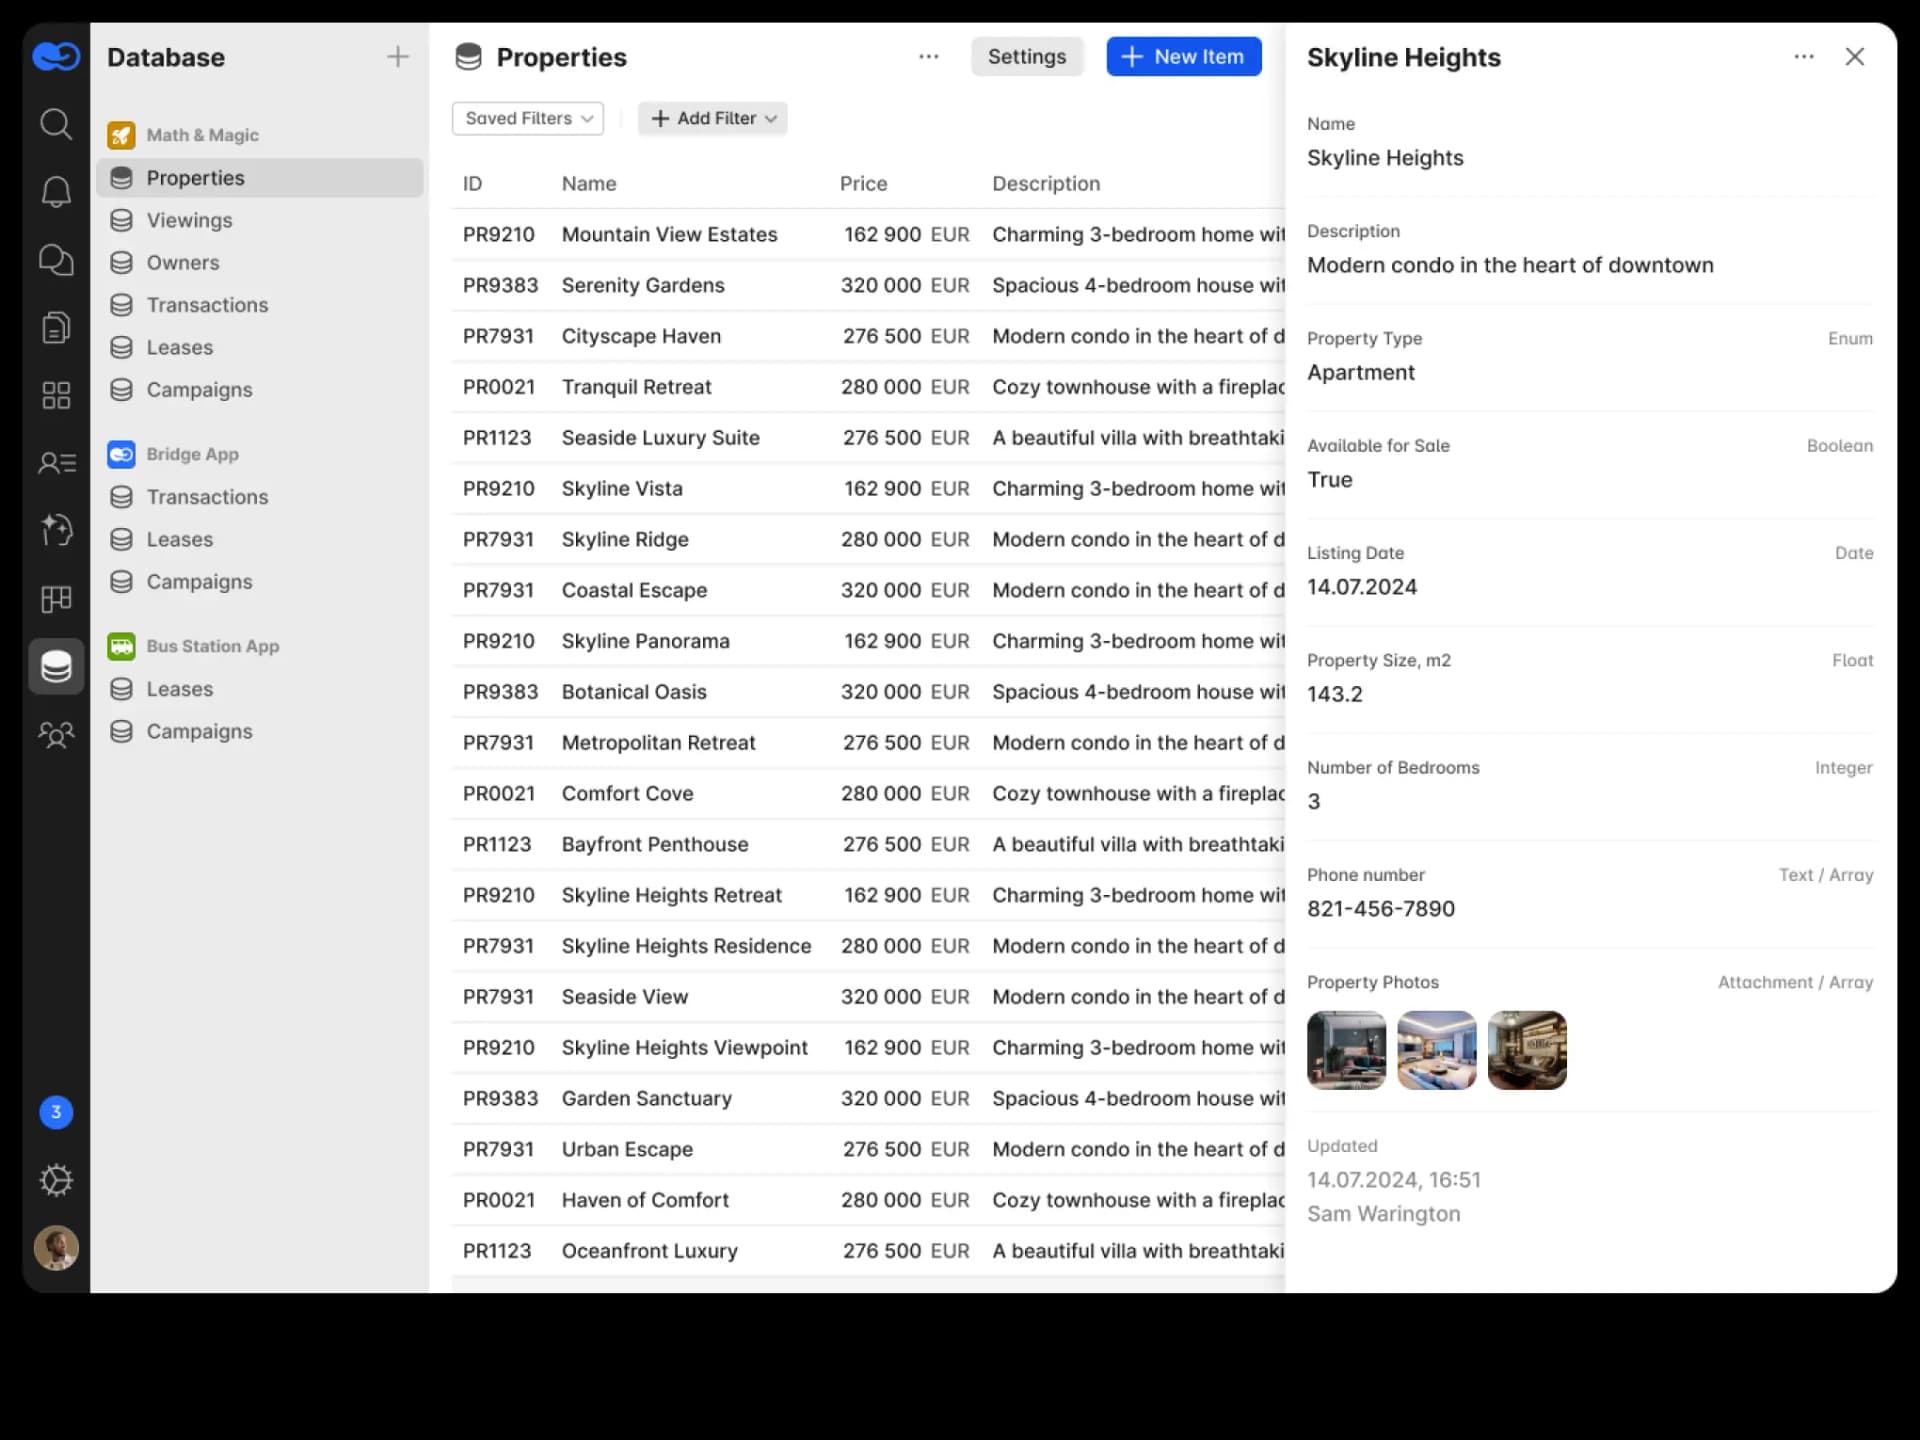This screenshot has width=1920, height=1440.
Task: Click the New Item button
Action: [x=1183, y=57]
